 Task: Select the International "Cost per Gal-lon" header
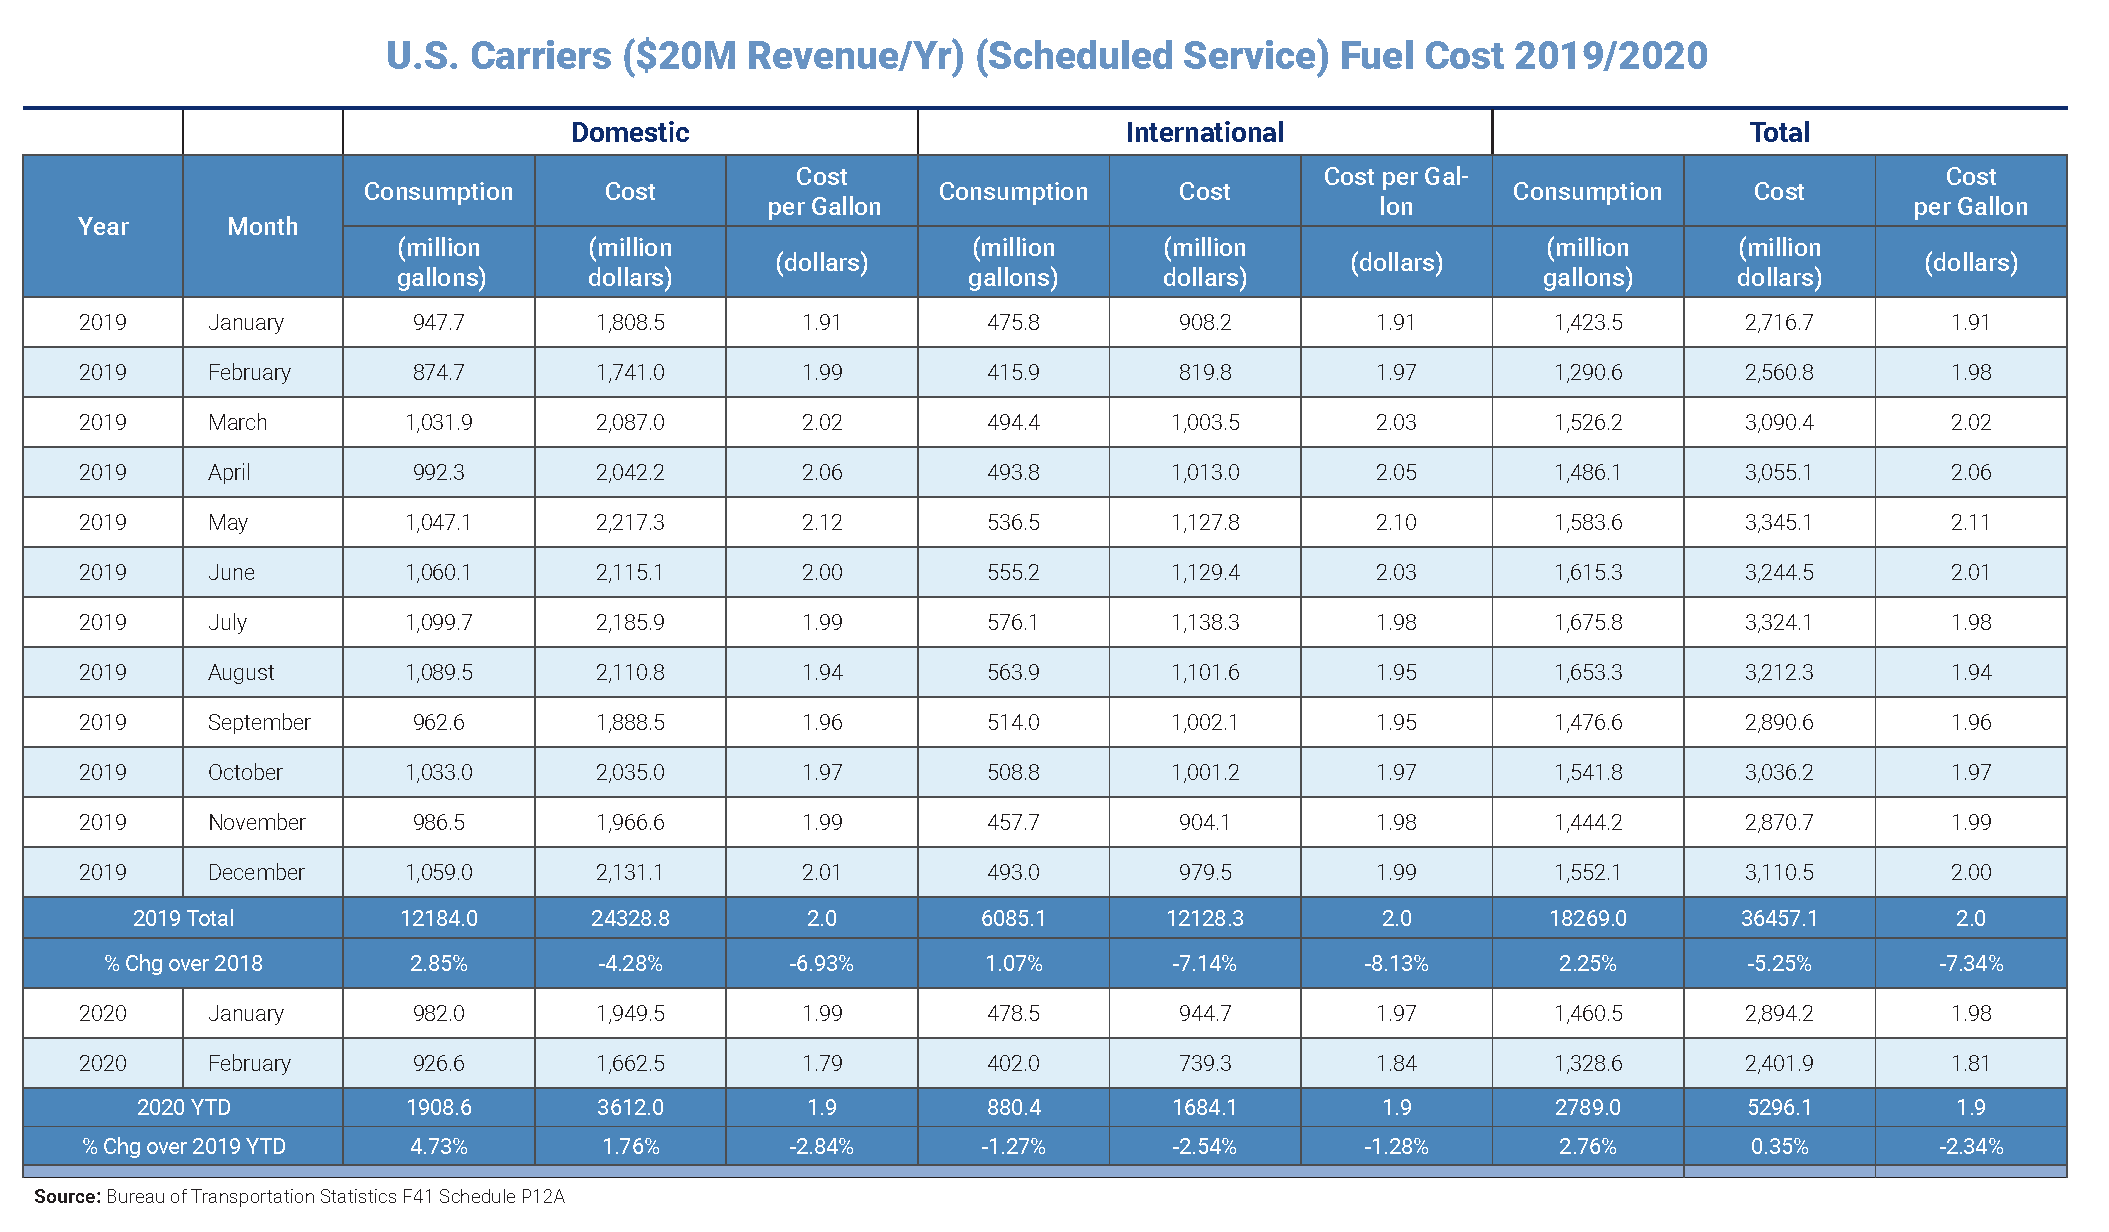click(x=1396, y=191)
